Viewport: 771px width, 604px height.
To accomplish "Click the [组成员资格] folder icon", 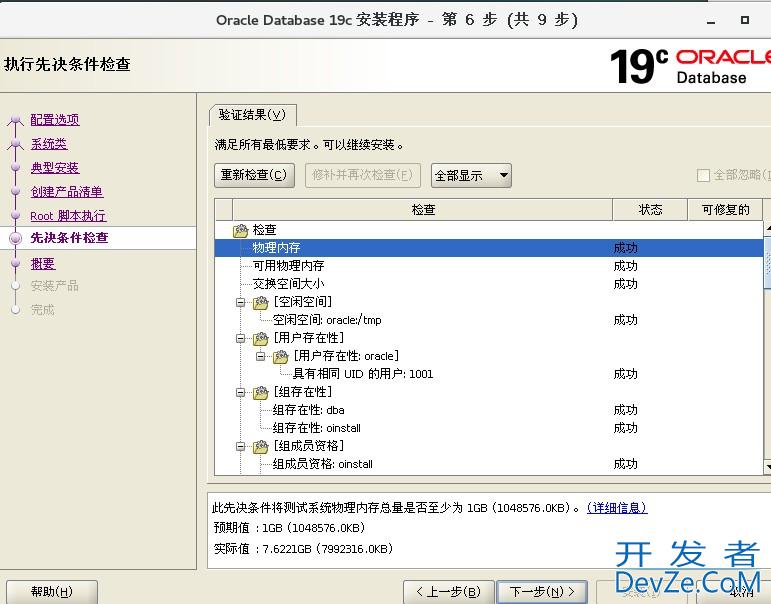I will pos(261,446).
